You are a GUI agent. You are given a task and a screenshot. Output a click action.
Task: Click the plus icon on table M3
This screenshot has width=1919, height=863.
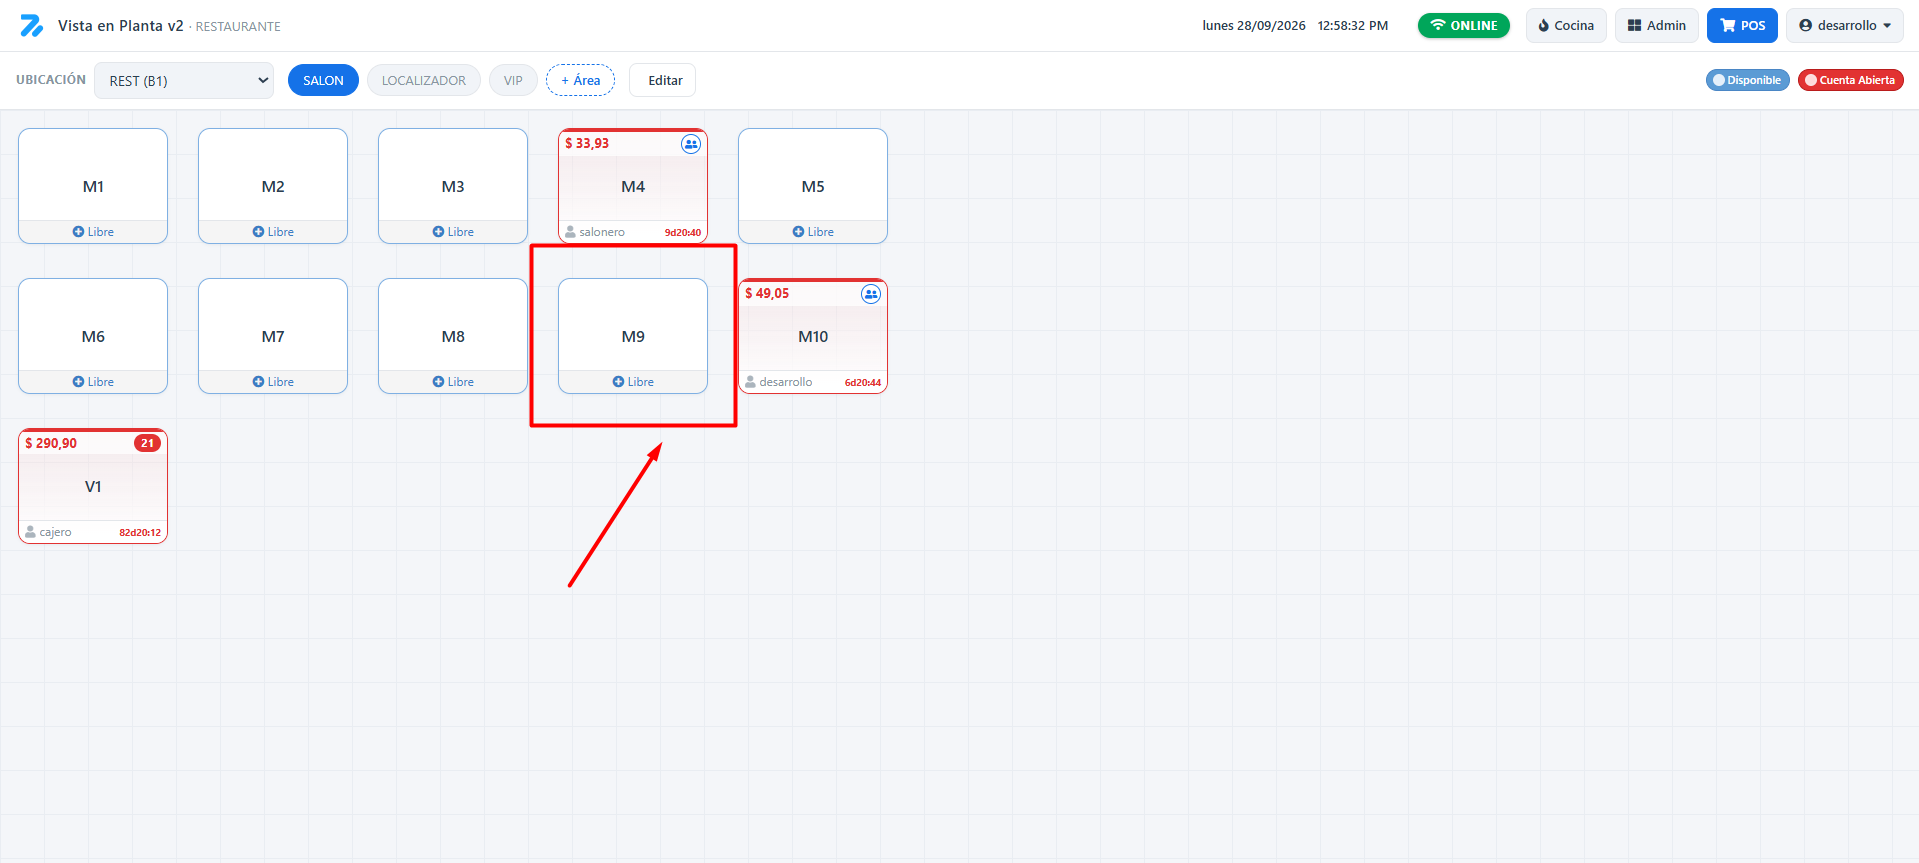click(438, 232)
